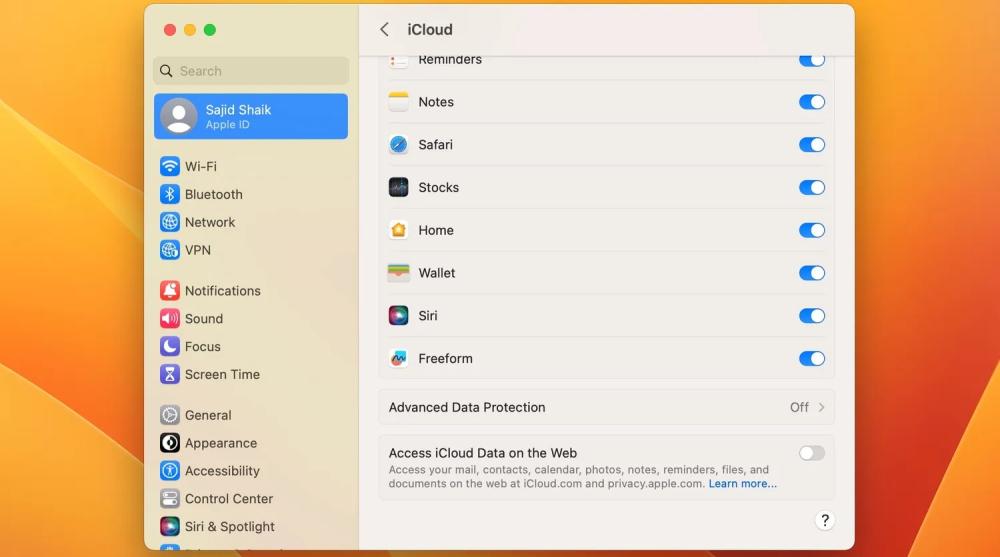The image size is (1000, 557).
Task: Click the General gear icon
Action: tap(170, 415)
